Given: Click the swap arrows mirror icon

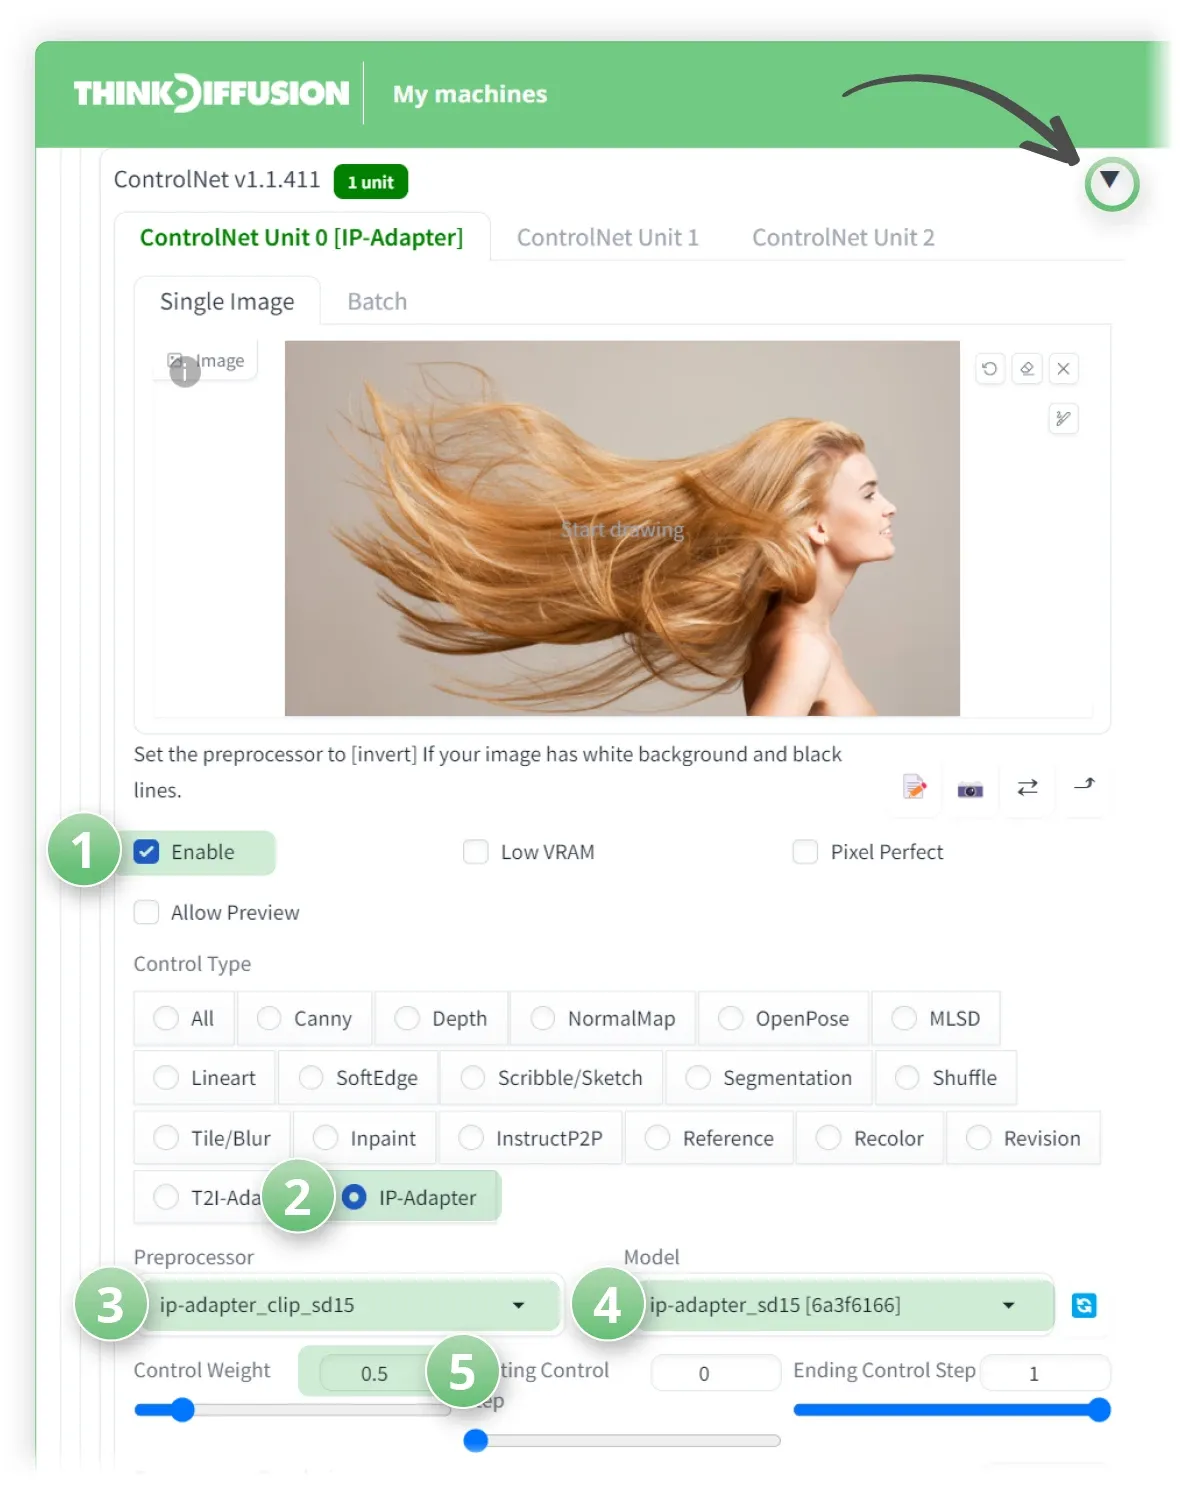Looking at the screenshot, I should (1027, 788).
